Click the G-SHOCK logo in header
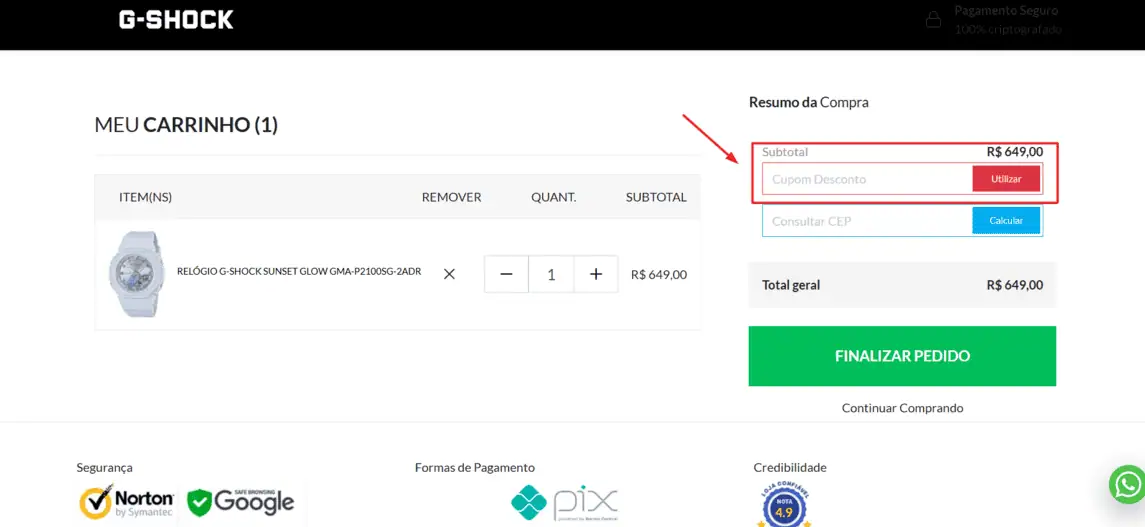 (x=176, y=20)
